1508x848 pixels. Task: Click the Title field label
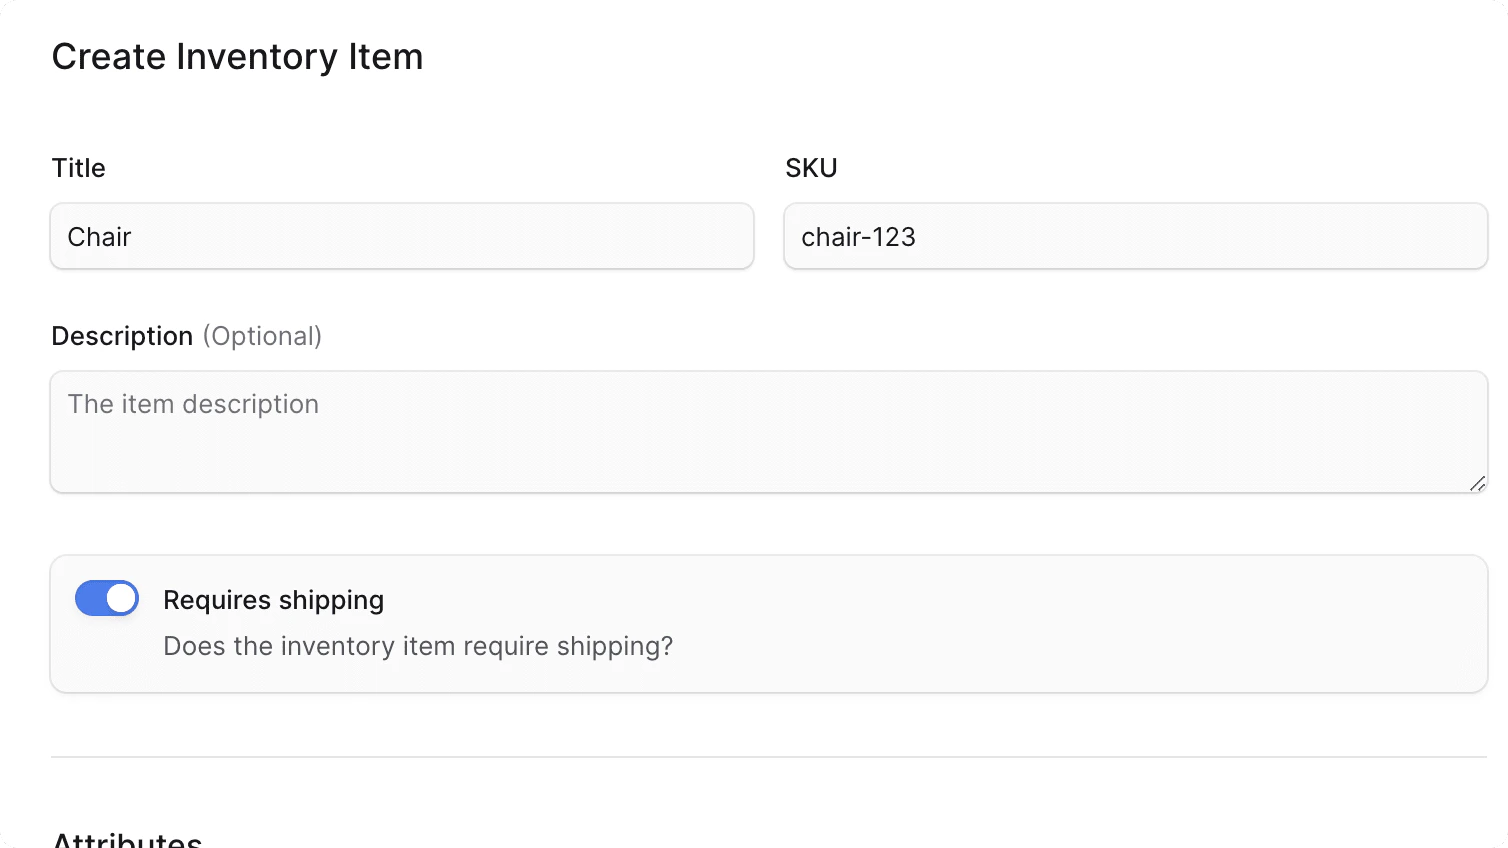[x=78, y=168]
